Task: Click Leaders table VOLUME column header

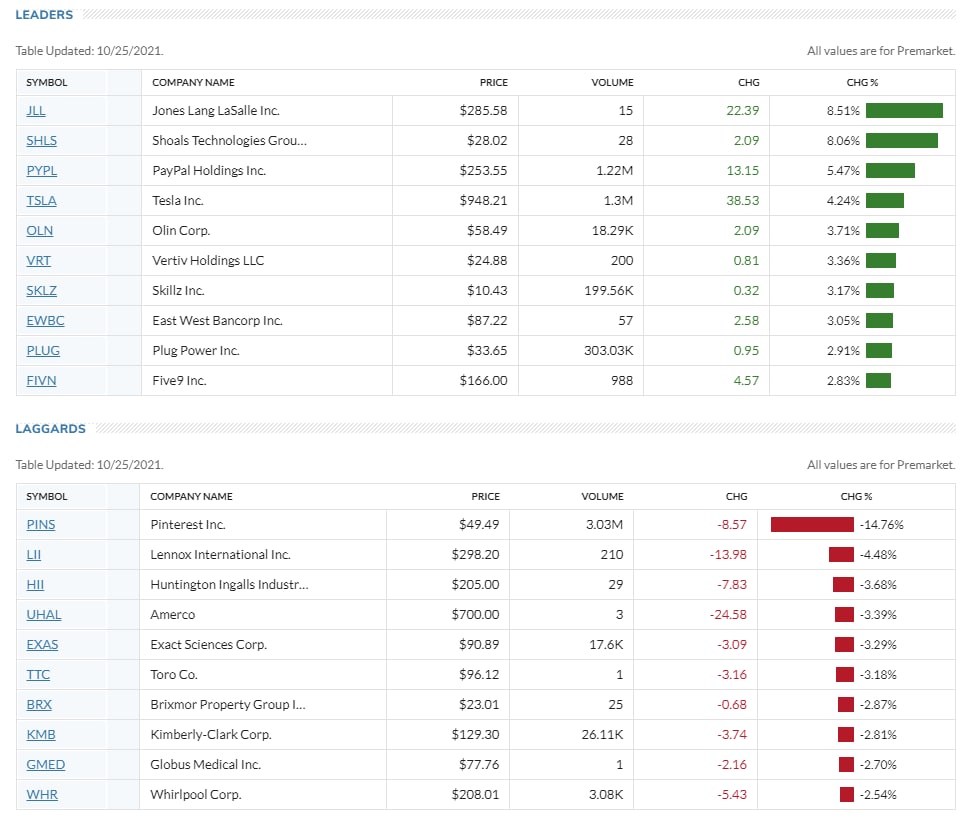Action: pos(612,82)
